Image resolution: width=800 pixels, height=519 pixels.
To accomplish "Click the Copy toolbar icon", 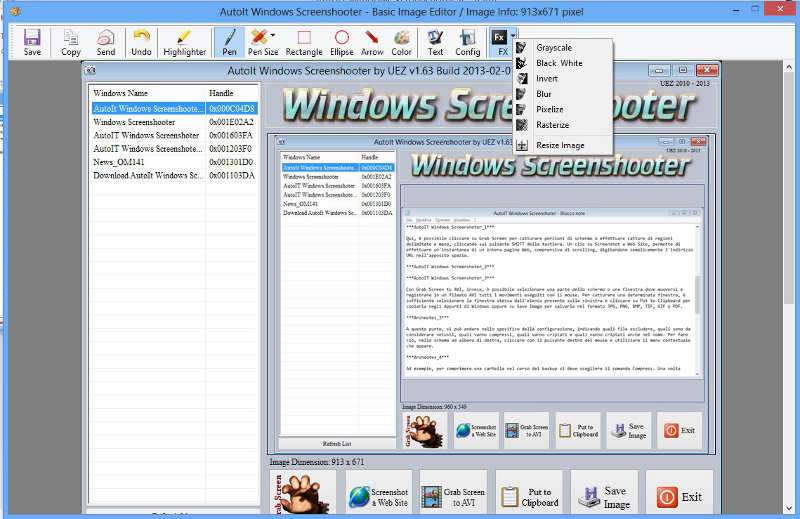I will (70, 42).
